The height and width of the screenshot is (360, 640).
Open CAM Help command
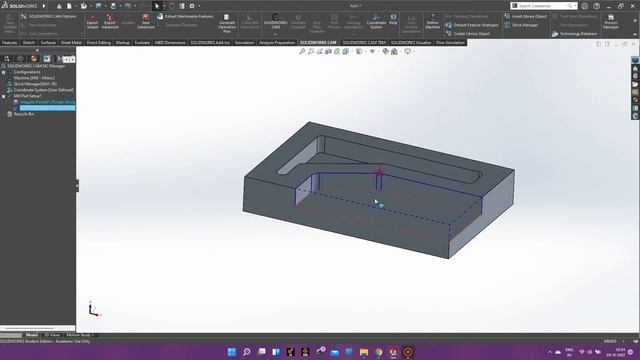click(393, 19)
